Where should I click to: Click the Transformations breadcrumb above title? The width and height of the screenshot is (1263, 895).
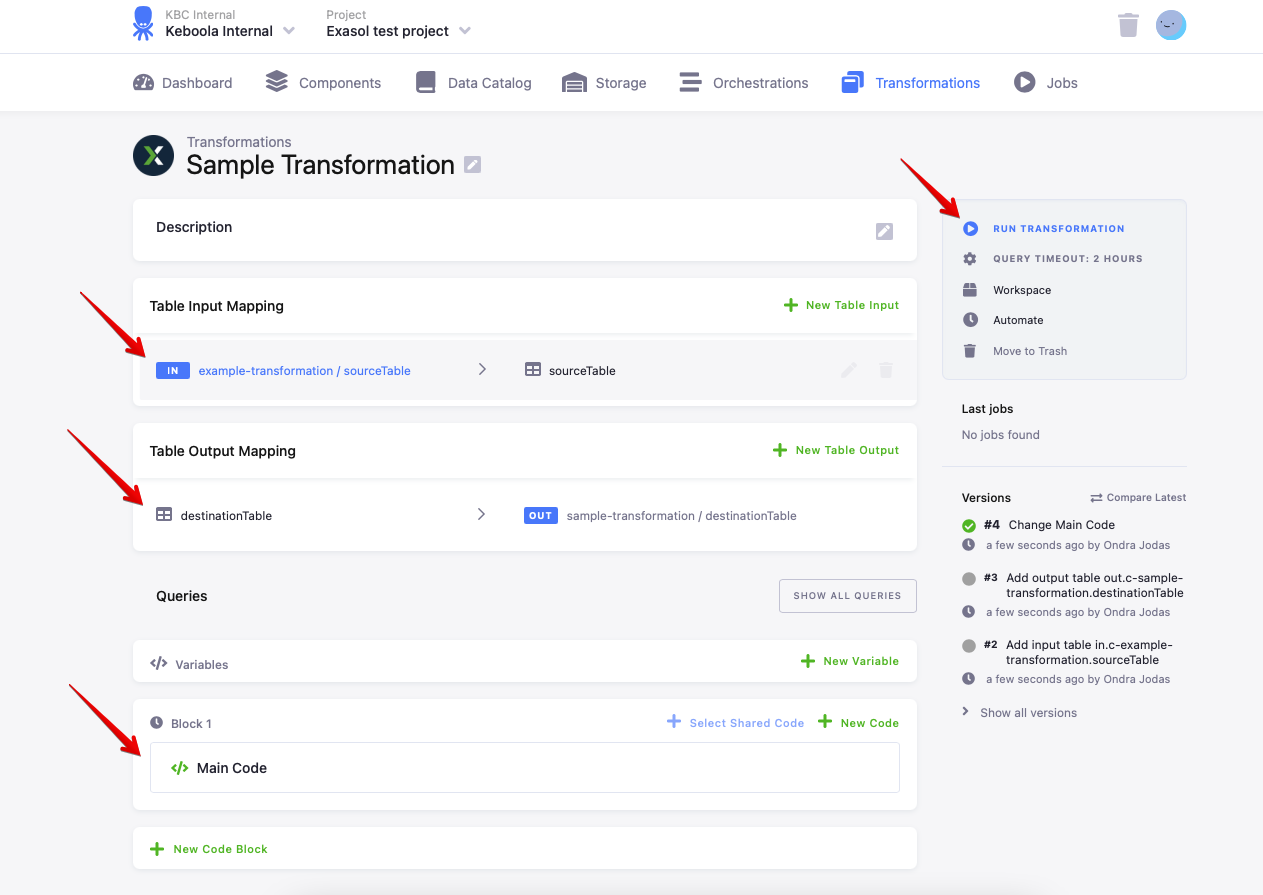pos(239,142)
